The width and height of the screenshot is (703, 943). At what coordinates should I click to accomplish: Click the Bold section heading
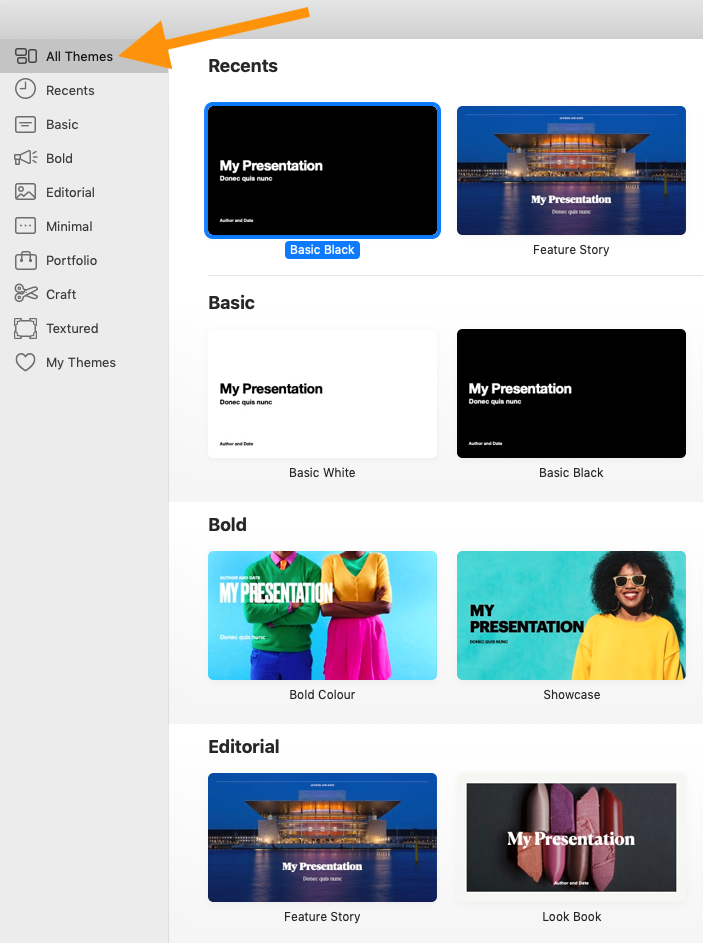[227, 524]
